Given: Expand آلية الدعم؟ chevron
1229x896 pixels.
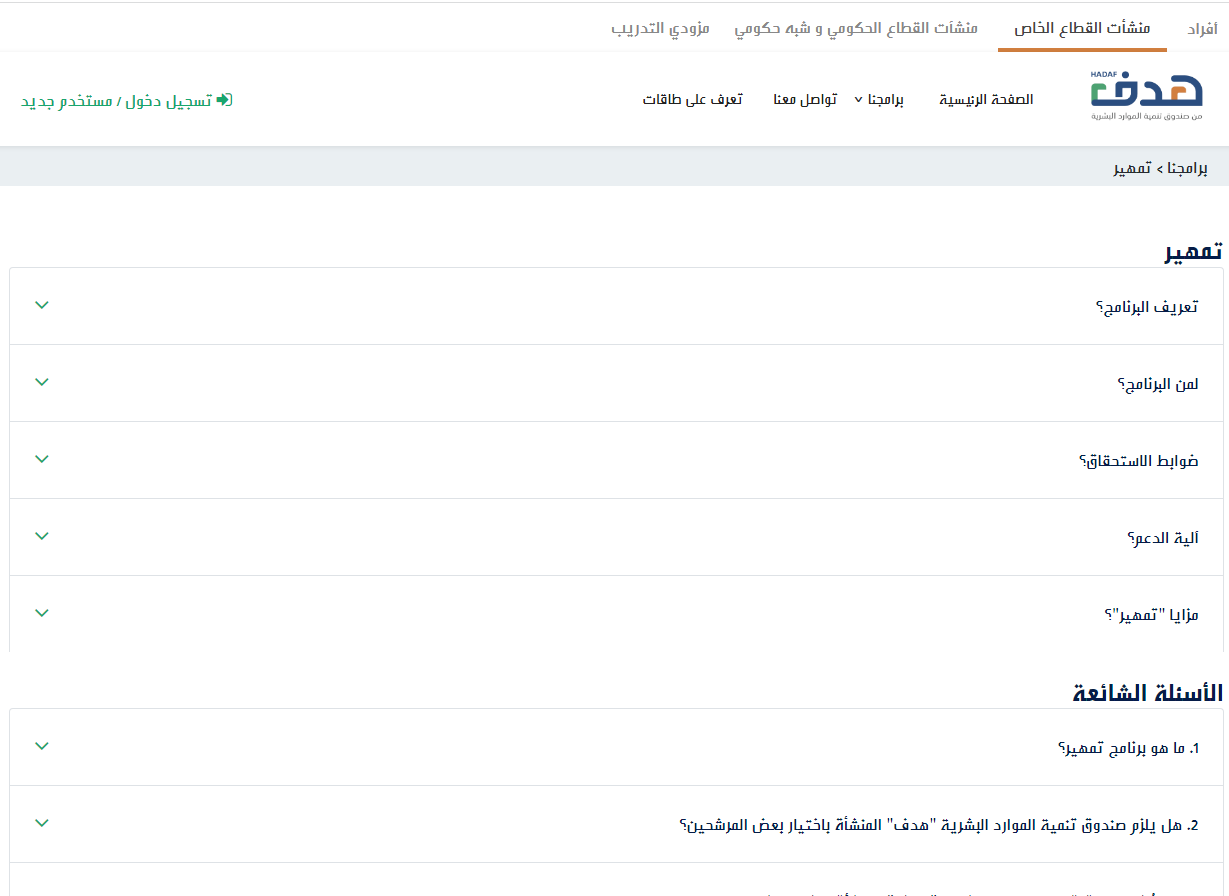Looking at the screenshot, I should [42, 536].
